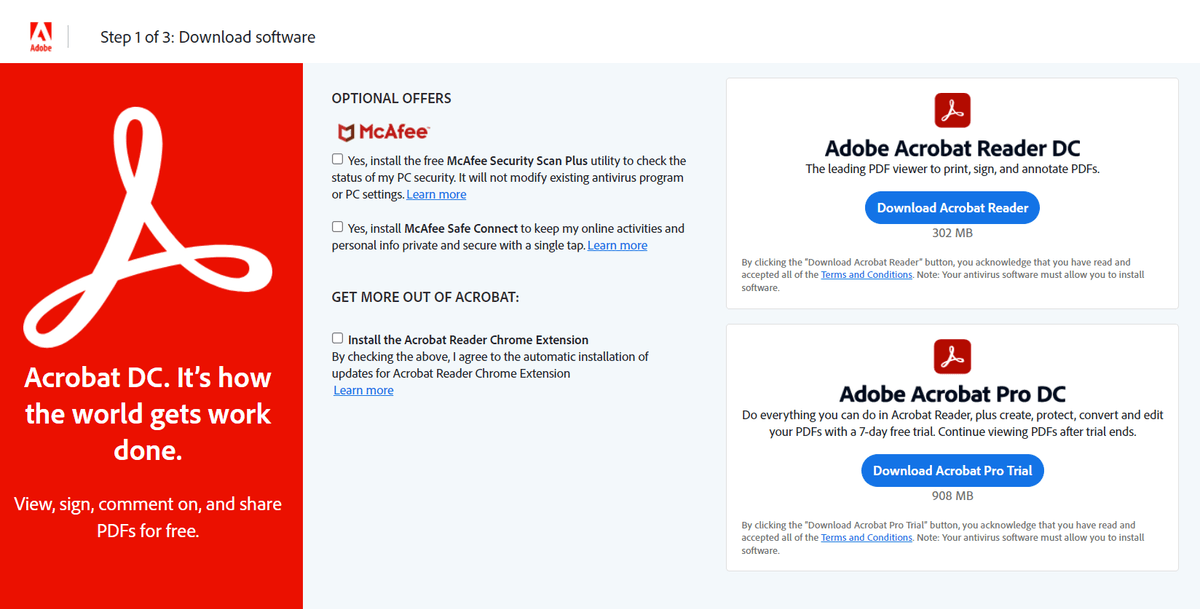Click the OPTIONAL OFFERS heading

click(391, 97)
